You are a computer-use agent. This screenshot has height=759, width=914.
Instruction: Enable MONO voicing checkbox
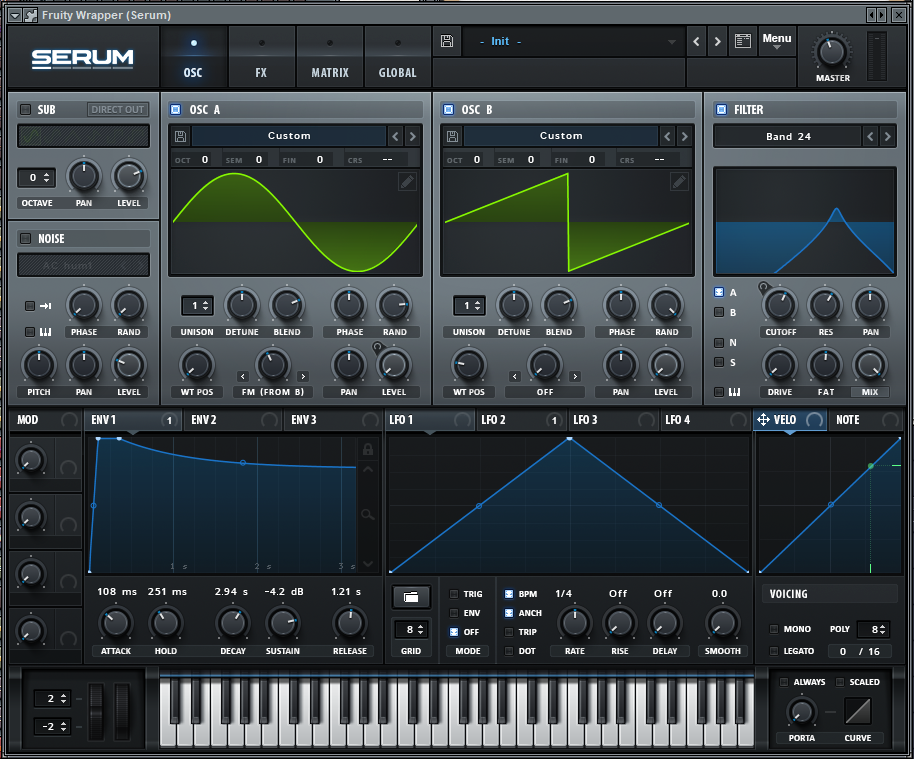point(774,629)
